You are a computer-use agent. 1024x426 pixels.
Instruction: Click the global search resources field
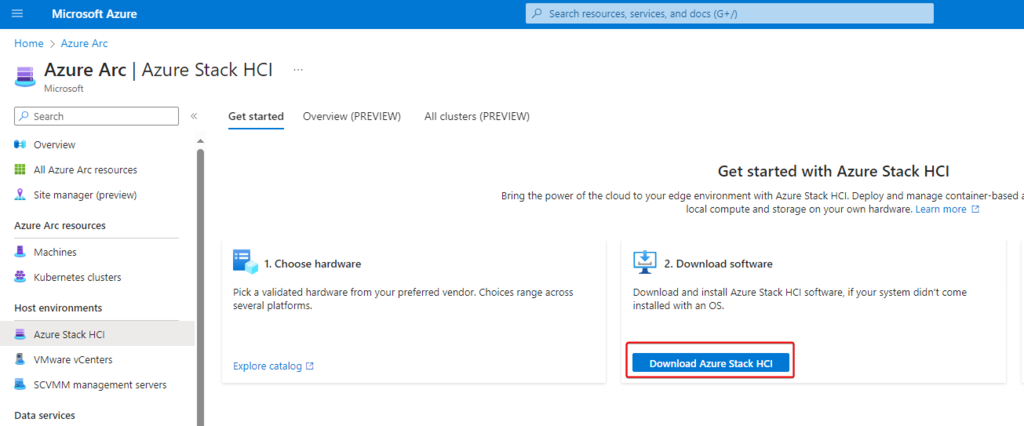730,14
